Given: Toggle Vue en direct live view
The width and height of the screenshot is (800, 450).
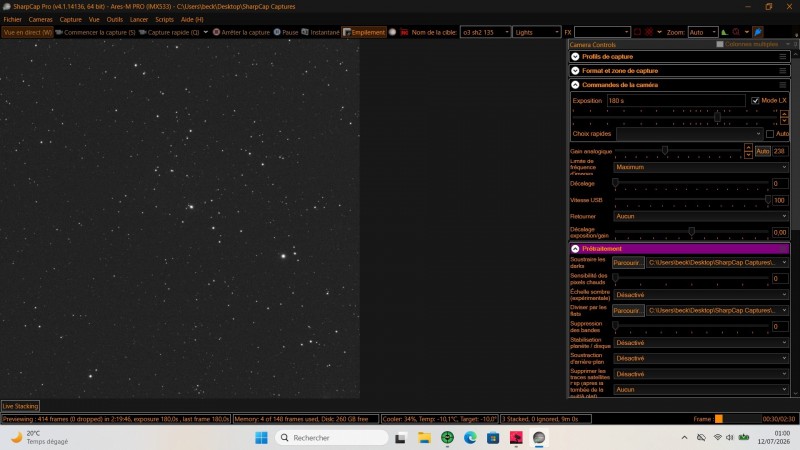Looking at the screenshot, I should [x=28, y=32].
